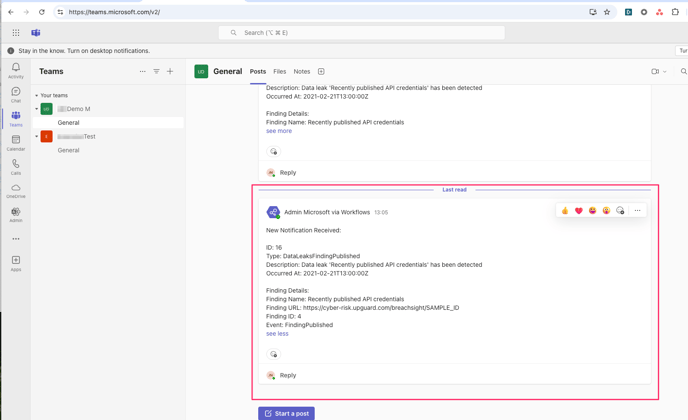The height and width of the screenshot is (420, 688).
Task: Start a video meeting in channel
Action: click(655, 71)
